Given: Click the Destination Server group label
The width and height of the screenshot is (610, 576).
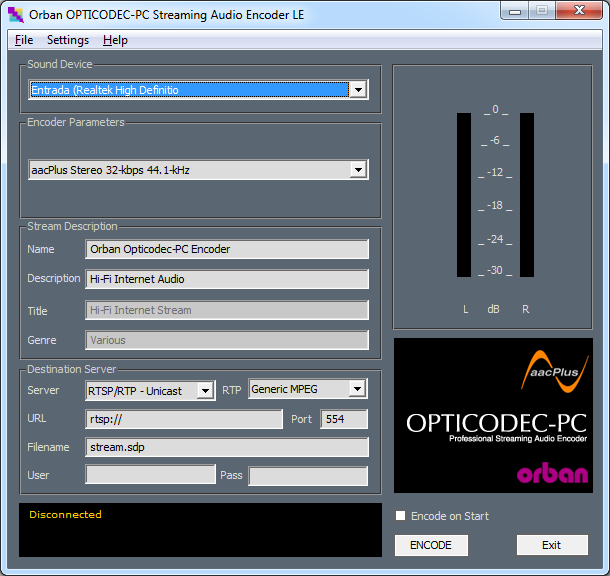Looking at the screenshot, I should [72, 369].
